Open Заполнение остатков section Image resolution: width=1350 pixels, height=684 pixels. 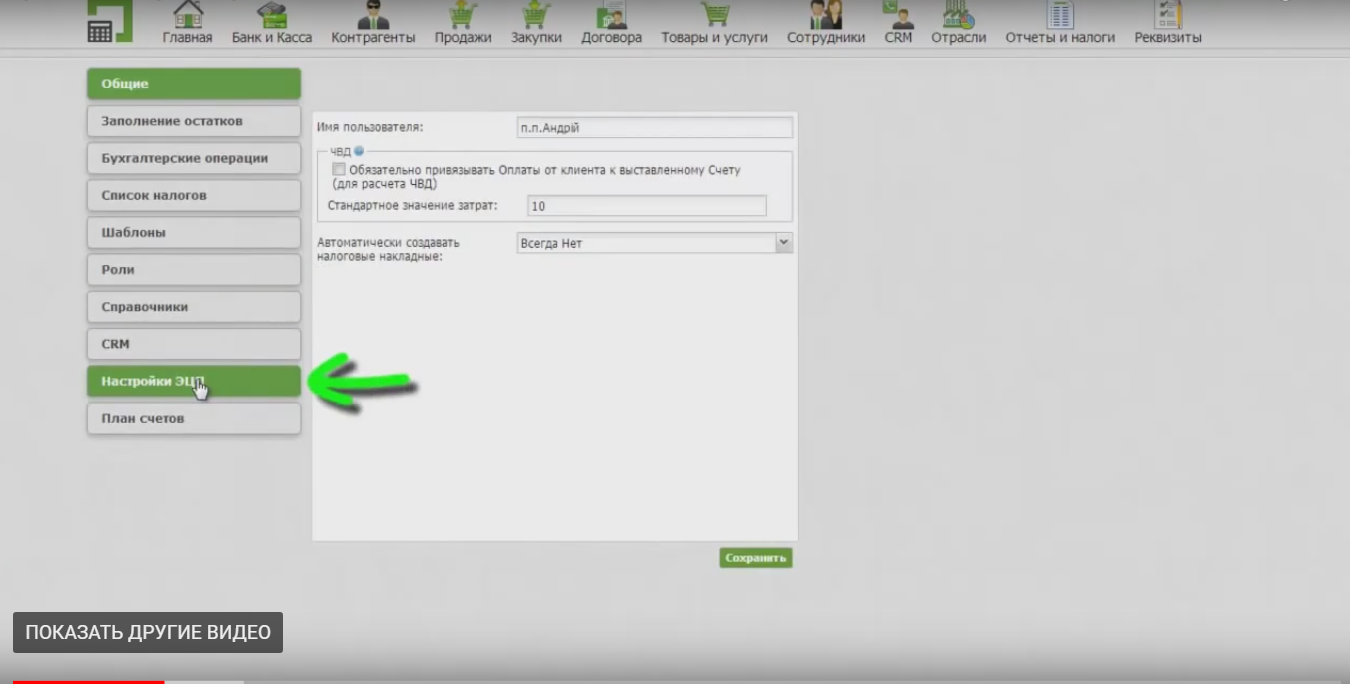(194, 121)
